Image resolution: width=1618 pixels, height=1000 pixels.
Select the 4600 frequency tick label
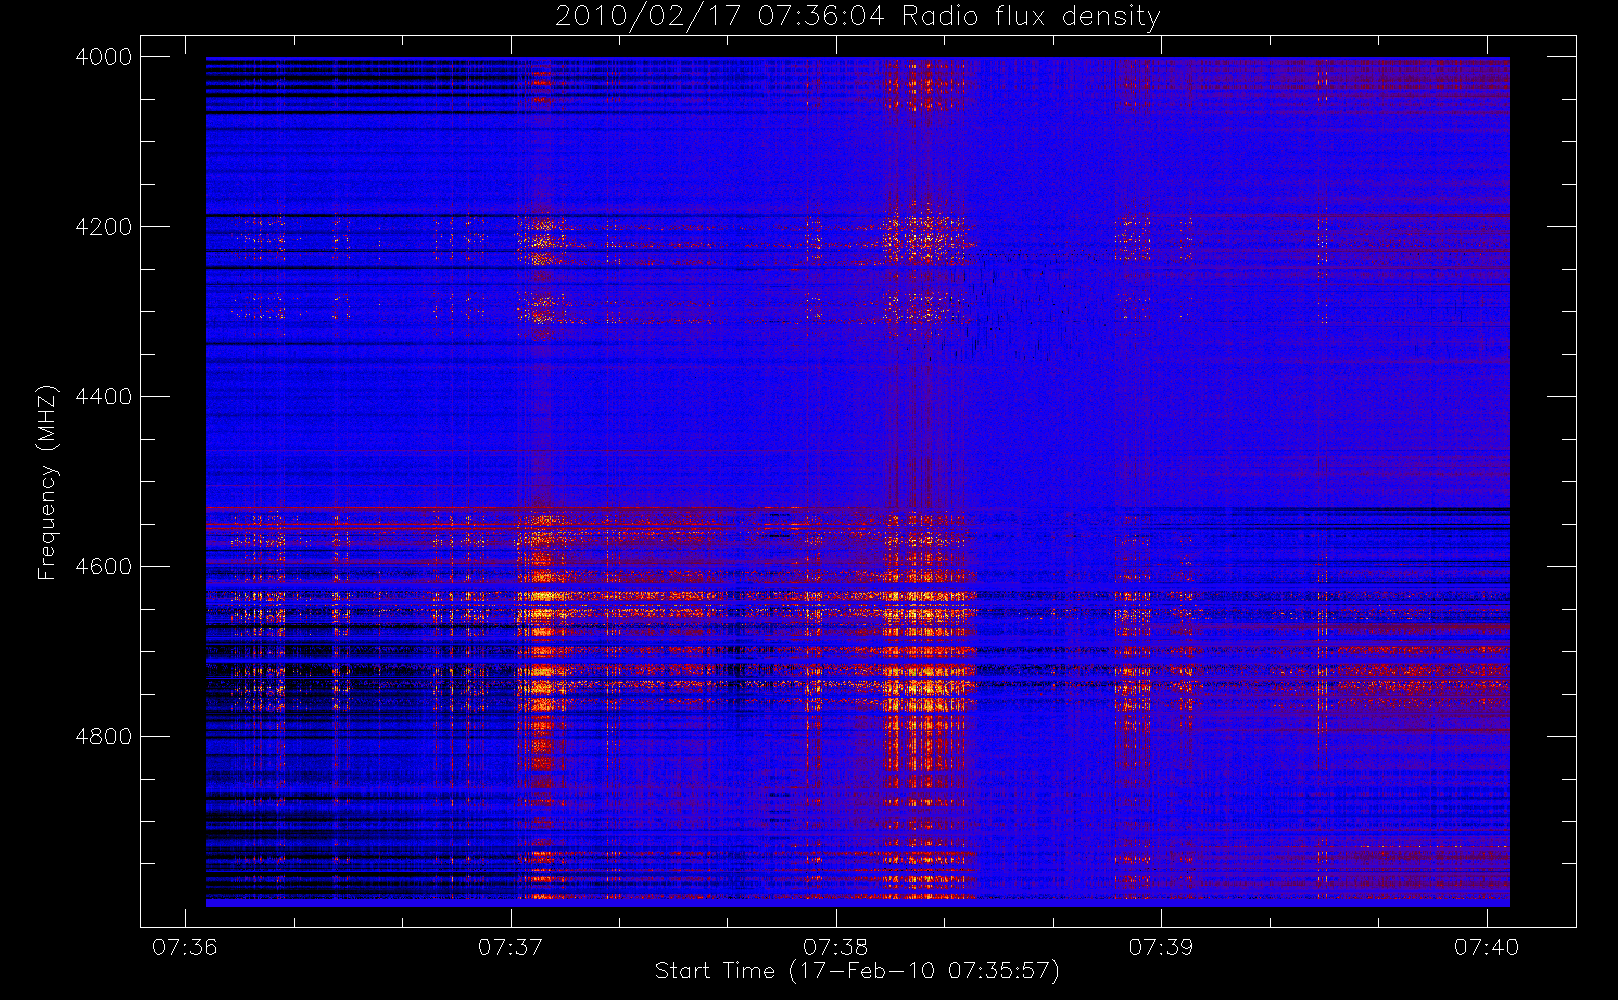(104, 567)
